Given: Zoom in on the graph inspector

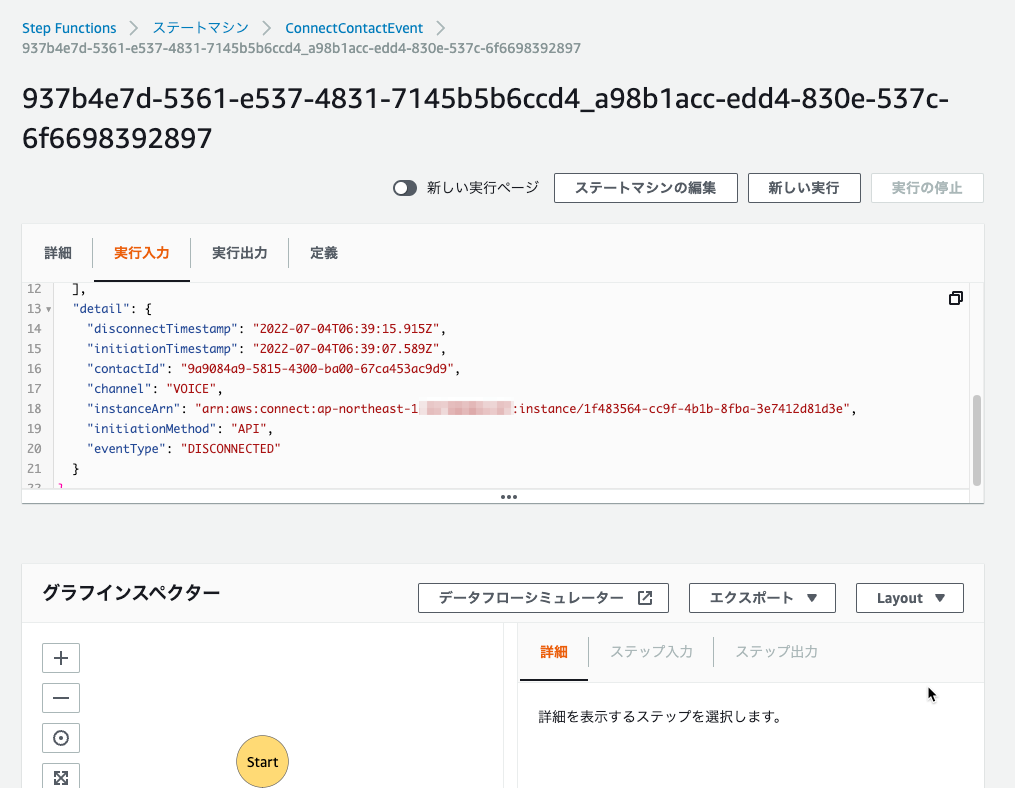Looking at the screenshot, I should [61, 658].
